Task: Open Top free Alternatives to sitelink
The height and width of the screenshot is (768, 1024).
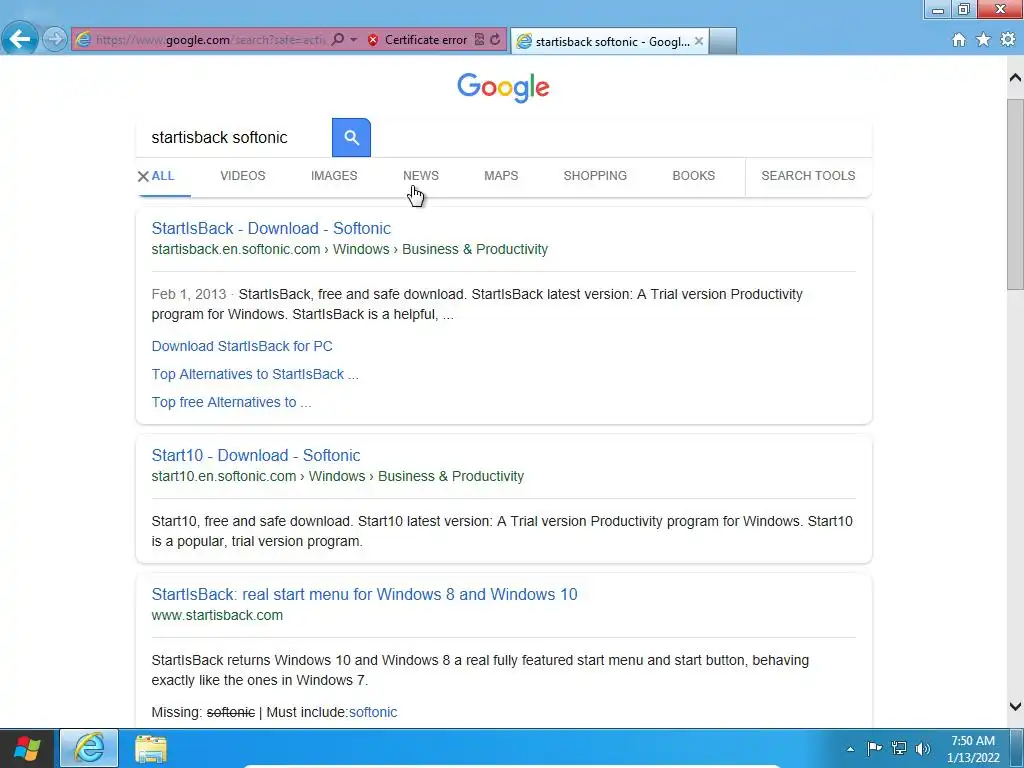Action: (231, 402)
